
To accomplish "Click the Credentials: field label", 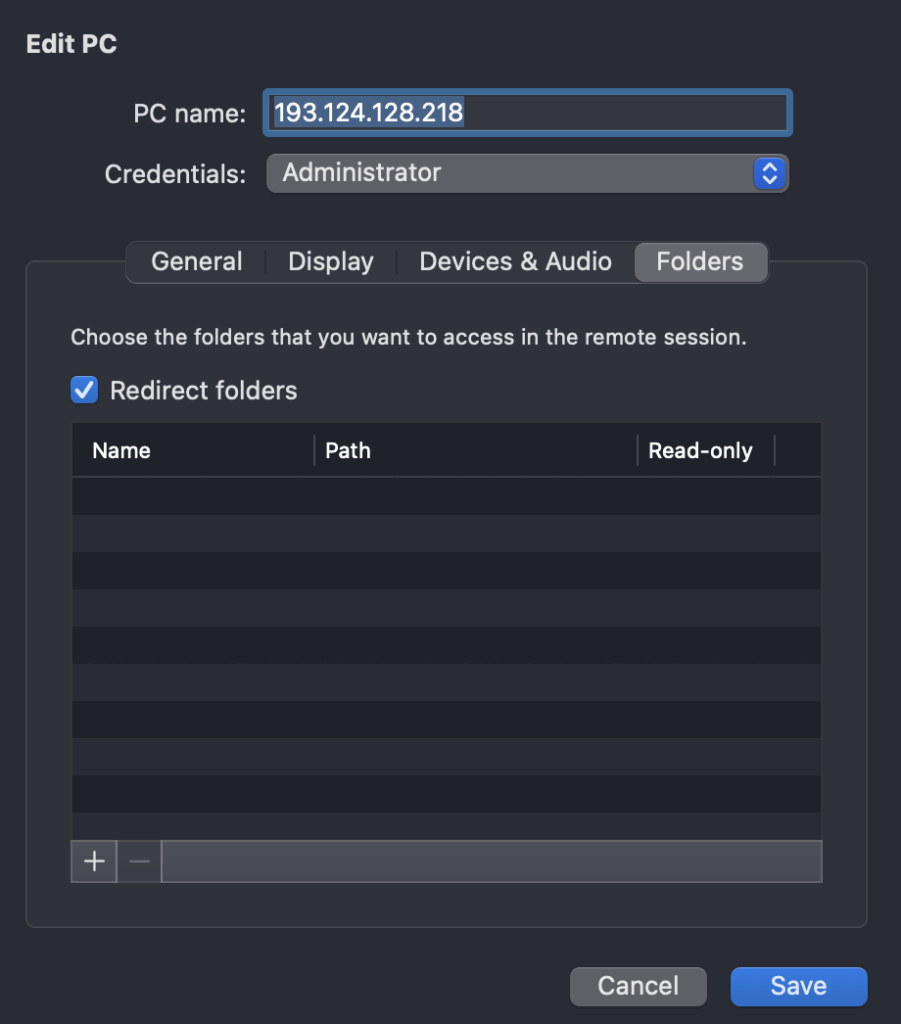I will 175,174.
